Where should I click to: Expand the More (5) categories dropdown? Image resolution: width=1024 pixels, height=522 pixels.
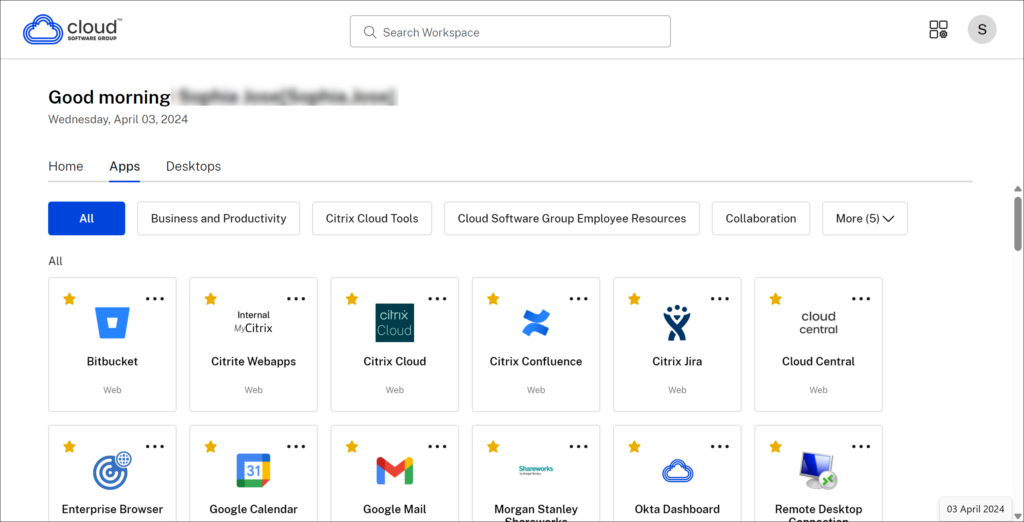864,218
